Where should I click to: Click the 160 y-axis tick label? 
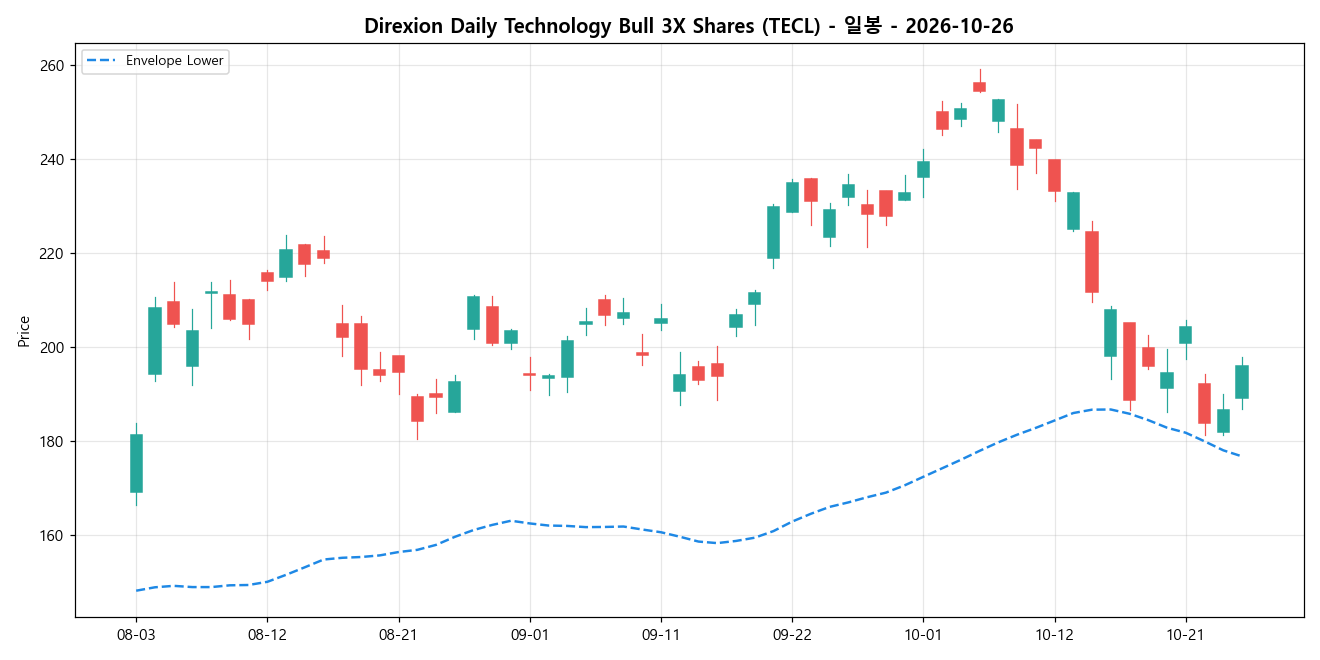(x=52, y=536)
